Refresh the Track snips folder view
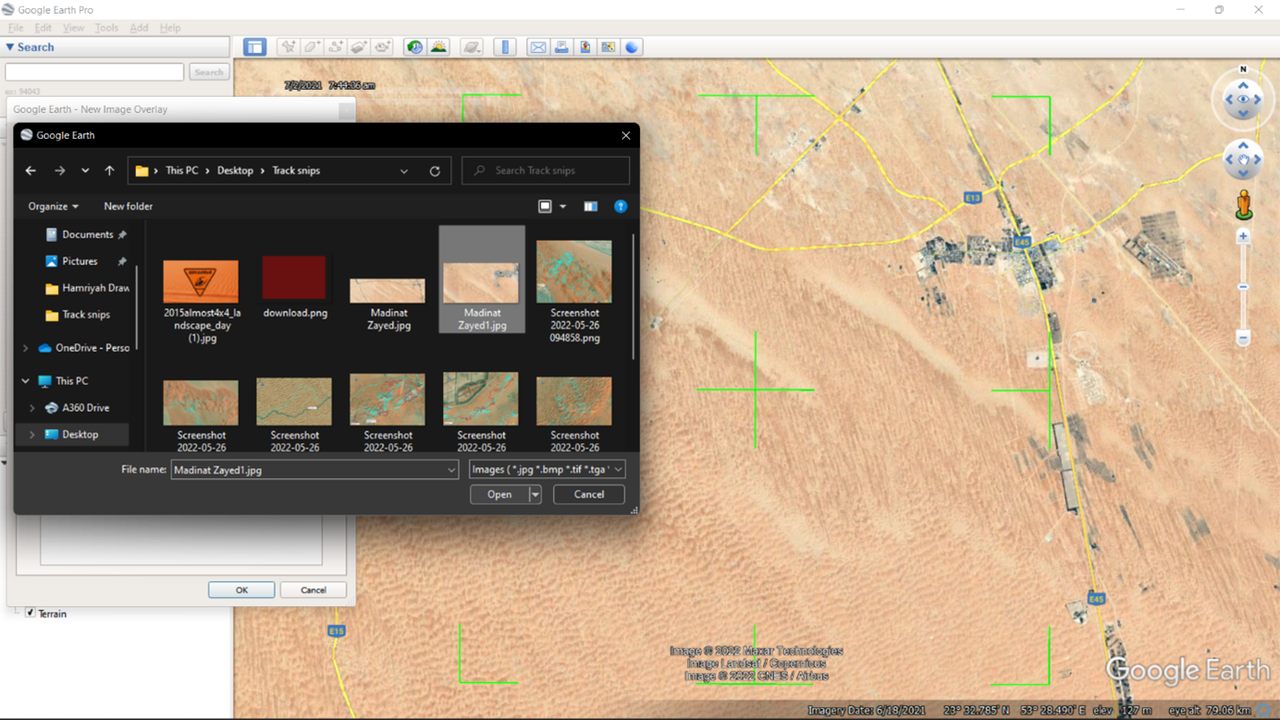 pos(435,171)
